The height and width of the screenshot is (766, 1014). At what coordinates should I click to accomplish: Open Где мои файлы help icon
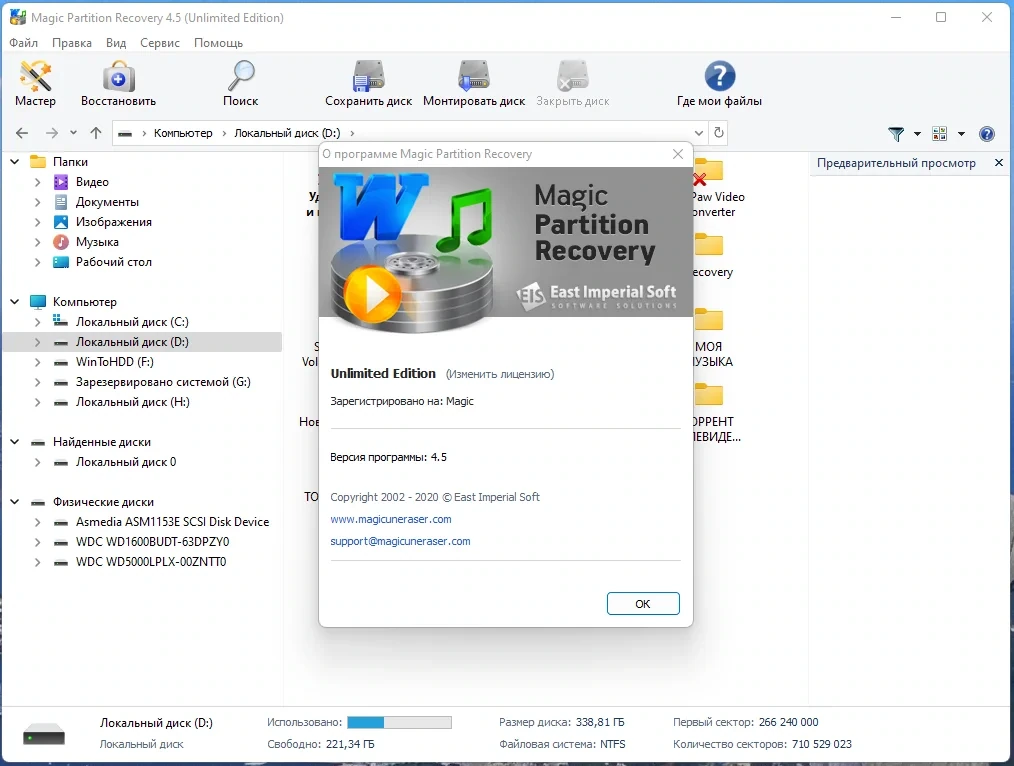coord(719,84)
